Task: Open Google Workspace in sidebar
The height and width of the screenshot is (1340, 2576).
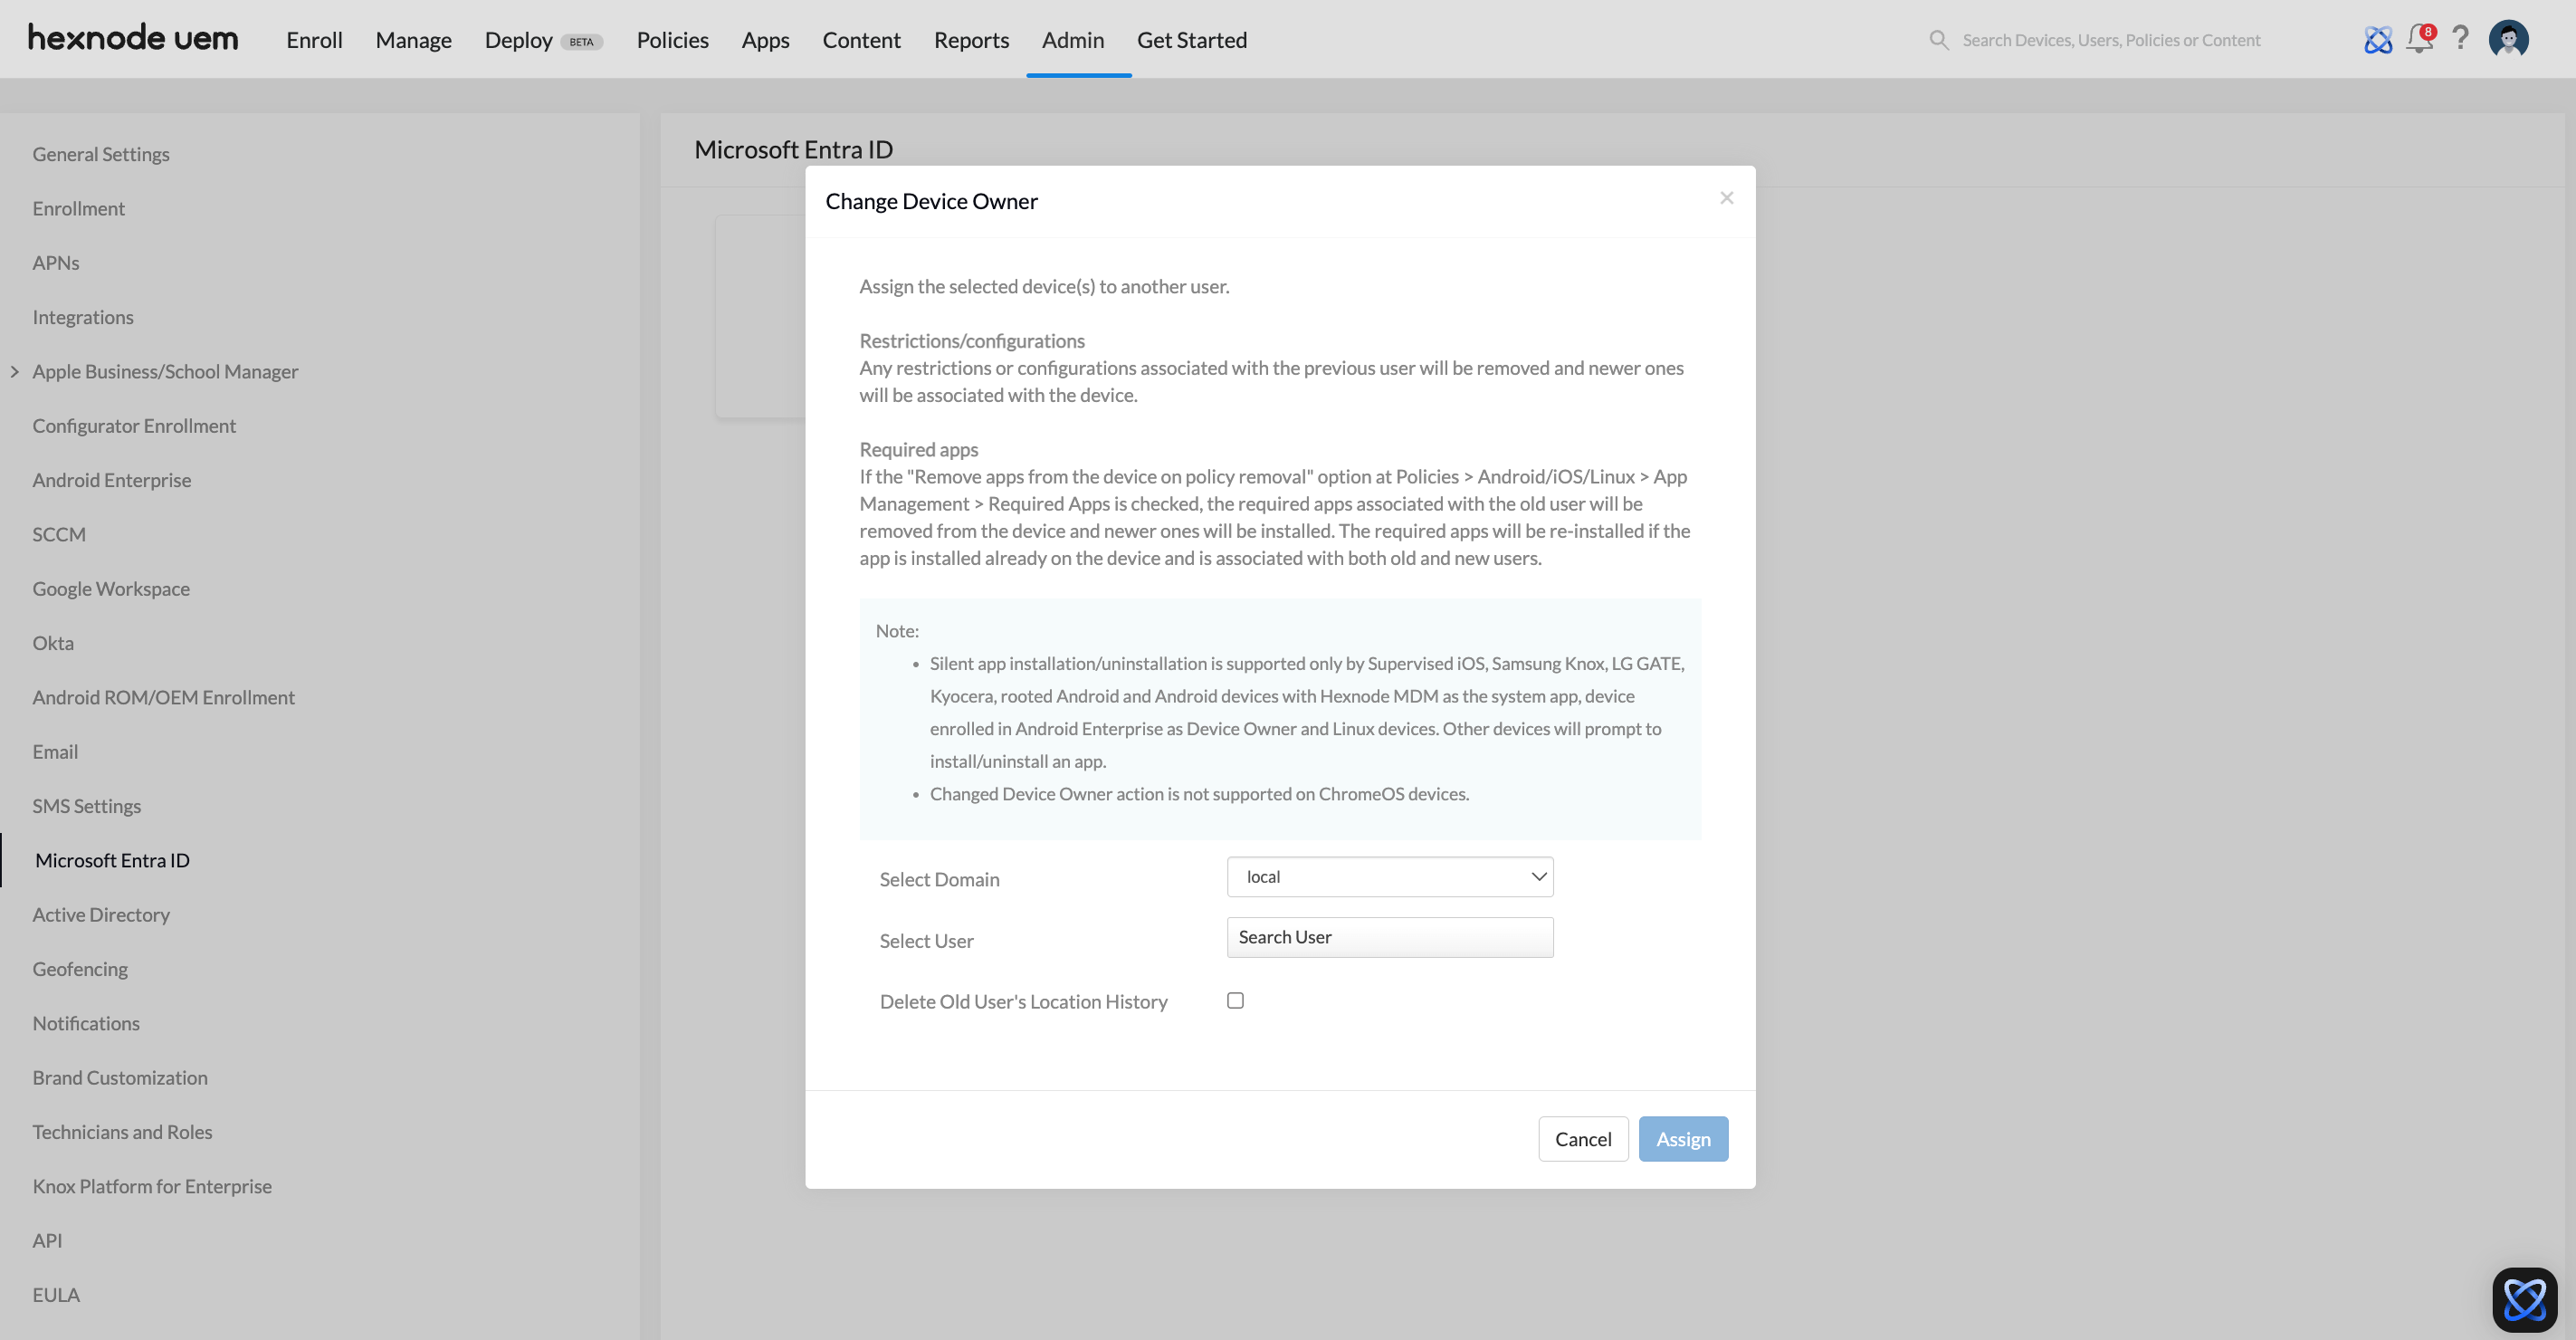Action: (110, 589)
